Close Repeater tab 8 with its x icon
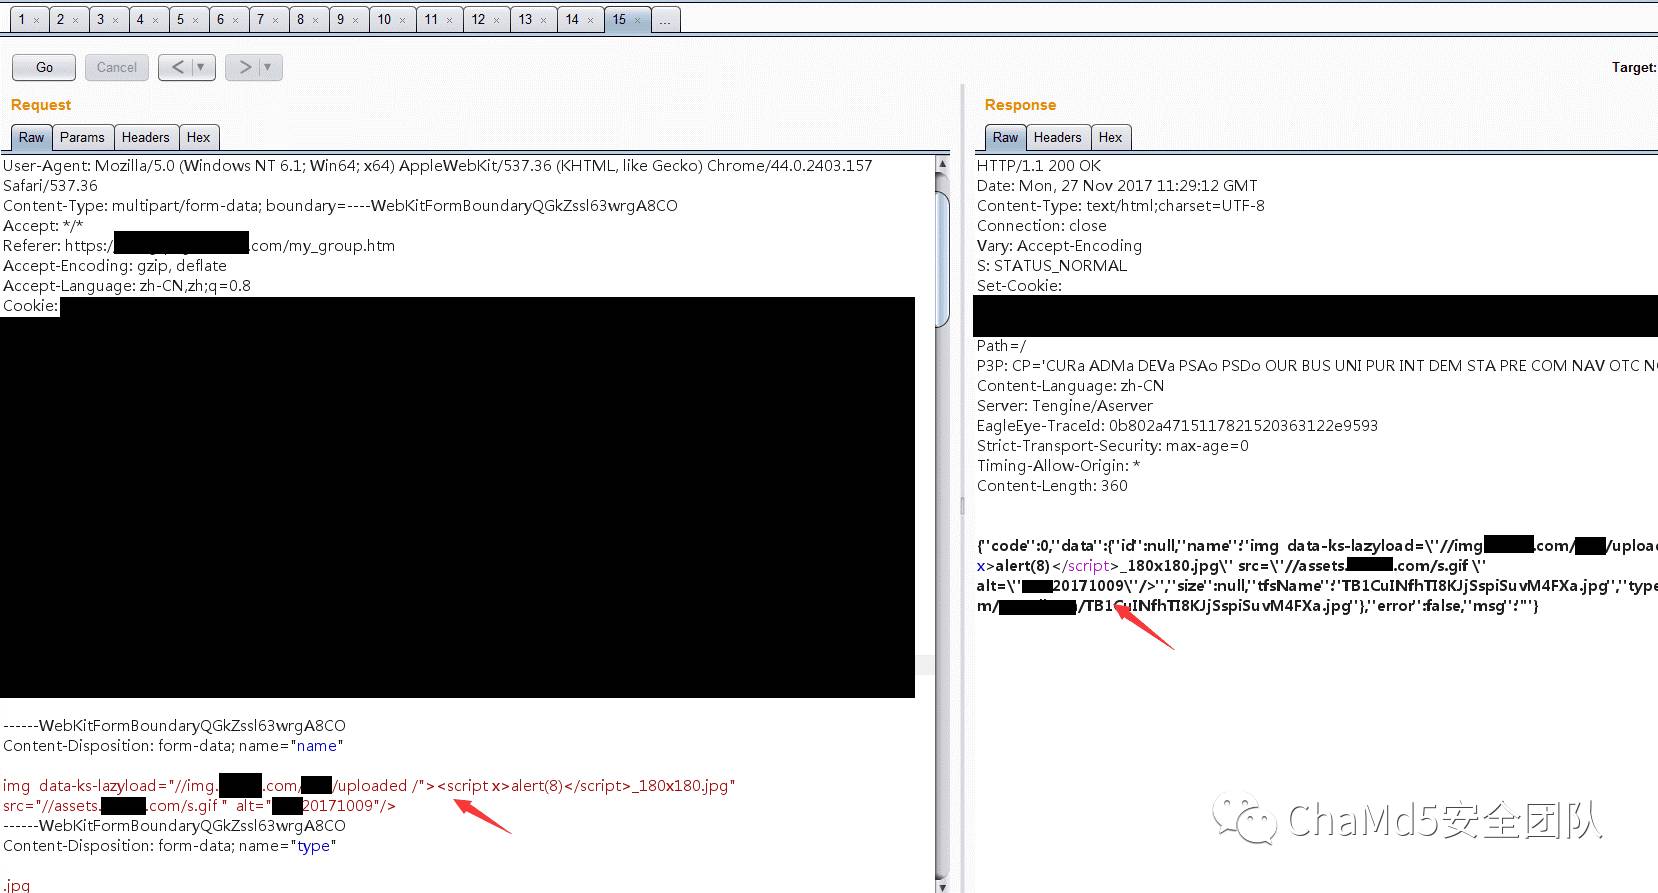Image resolution: width=1658 pixels, height=893 pixels. coord(315,20)
